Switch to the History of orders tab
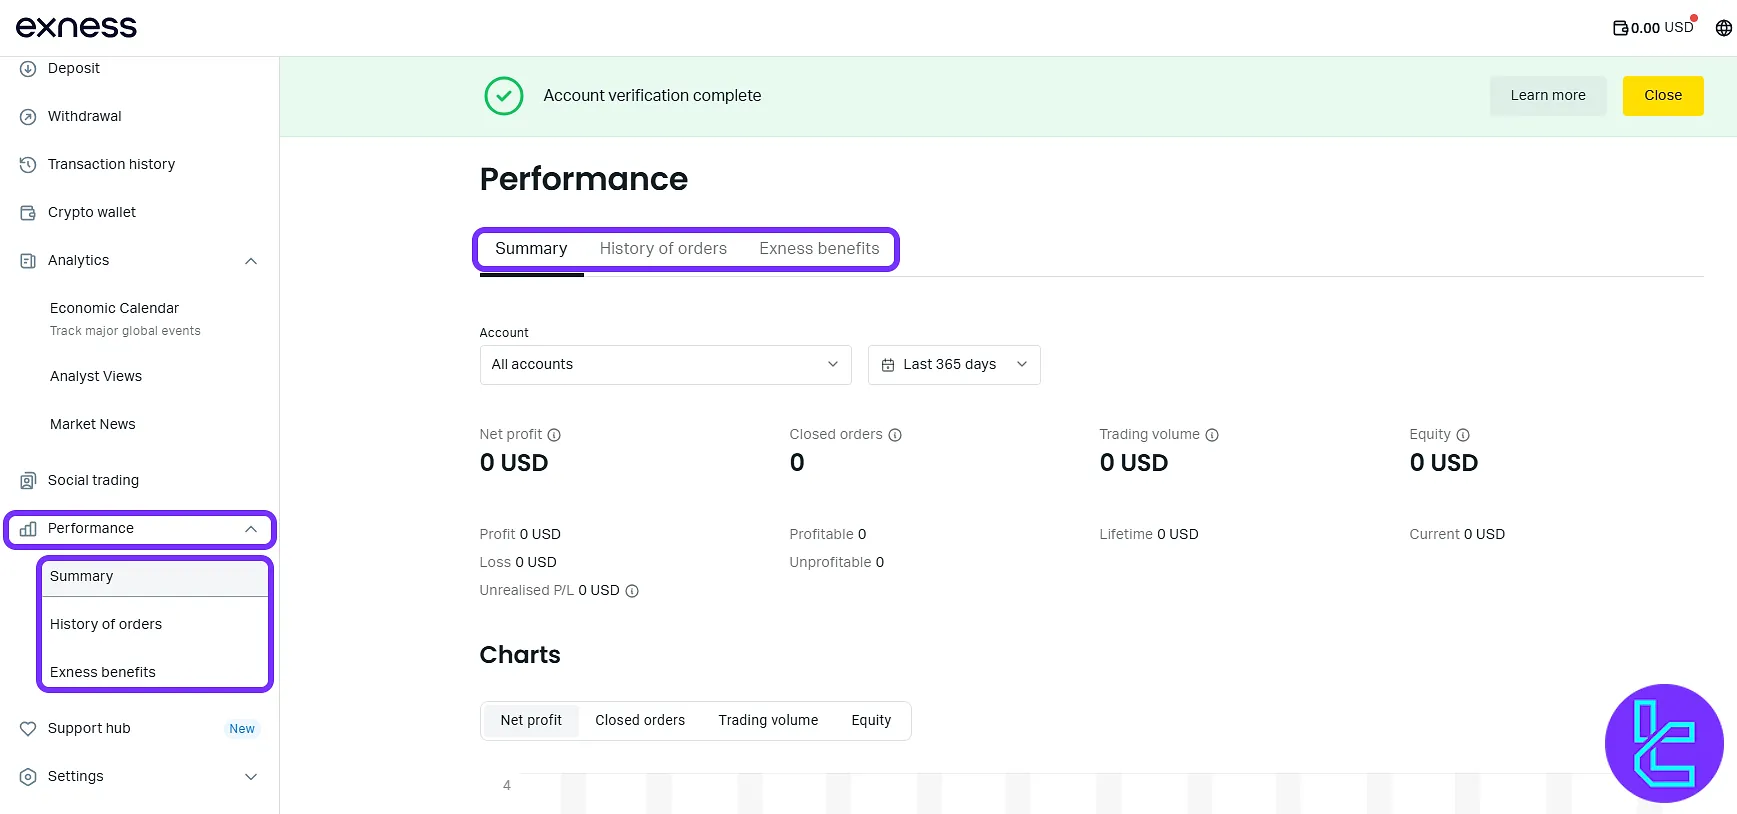The height and width of the screenshot is (814, 1737). [x=663, y=248]
